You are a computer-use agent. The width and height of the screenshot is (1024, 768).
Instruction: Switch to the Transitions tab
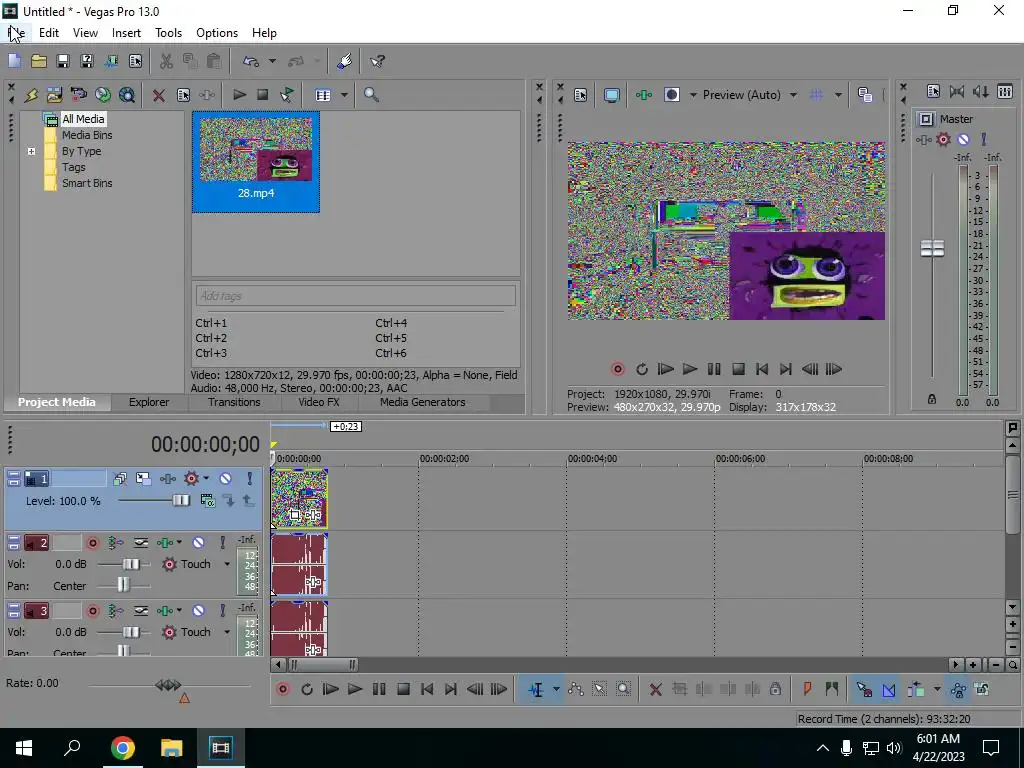click(234, 402)
